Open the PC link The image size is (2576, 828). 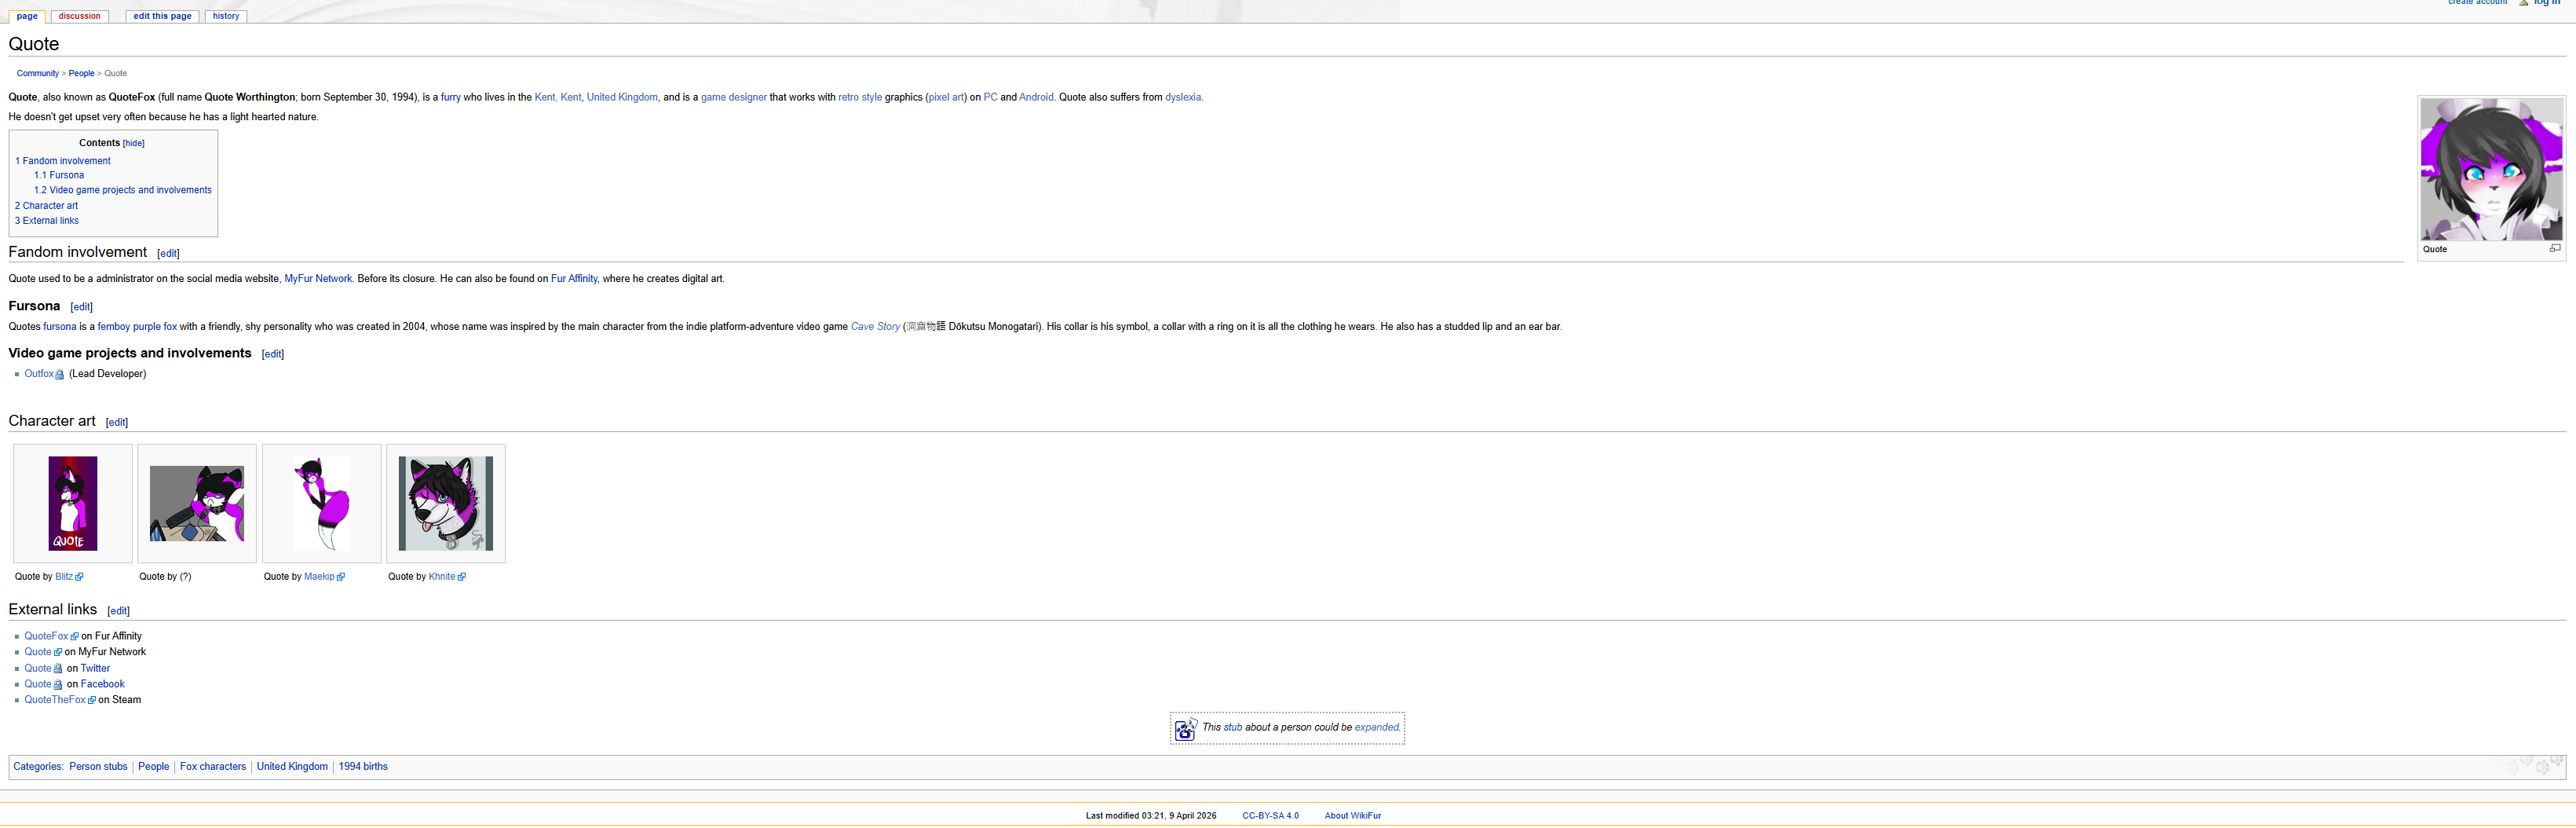(x=990, y=97)
